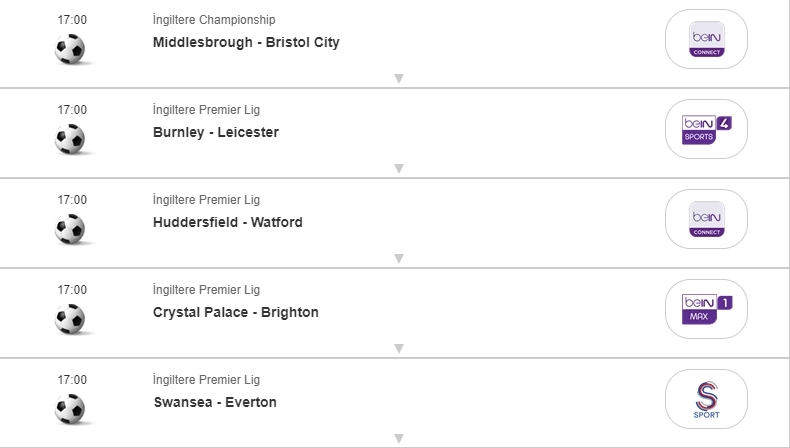790x448 pixels.
Task: Expand Middlesbrough - Bristol City match details
Action: [398, 78]
